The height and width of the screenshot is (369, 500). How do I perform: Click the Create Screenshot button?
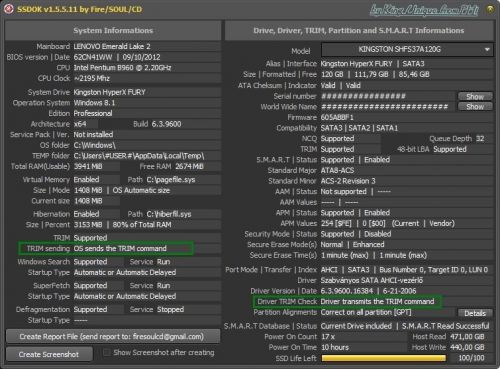pos(49,354)
